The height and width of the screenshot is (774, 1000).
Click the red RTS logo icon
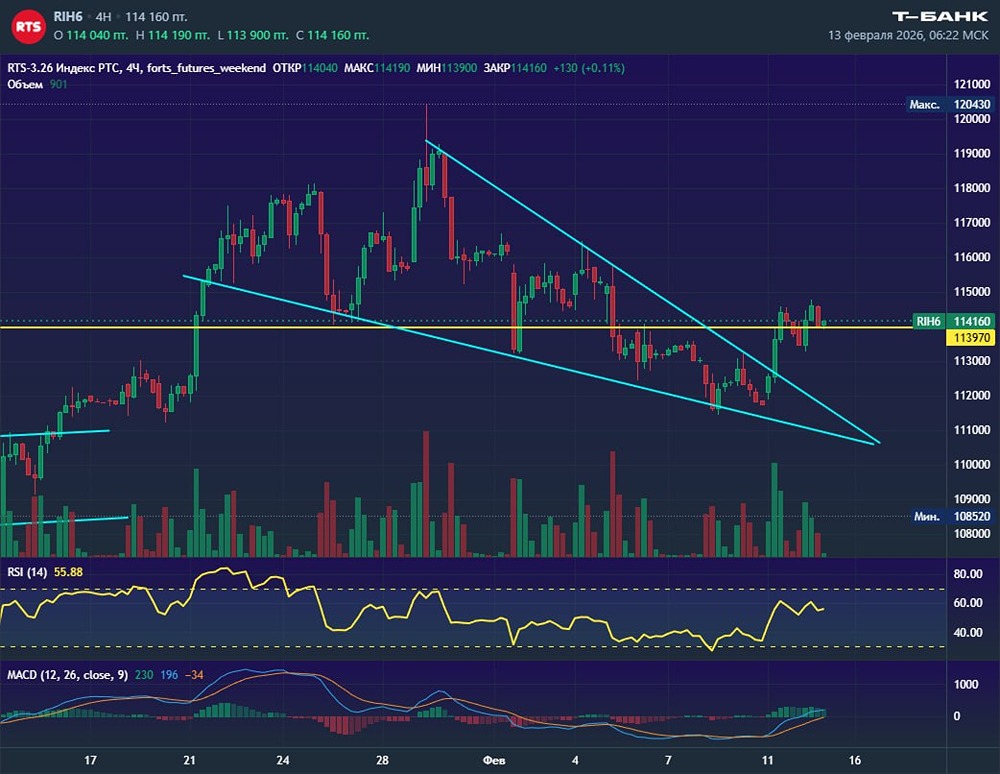pyautogui.click(x=28, y=27)
